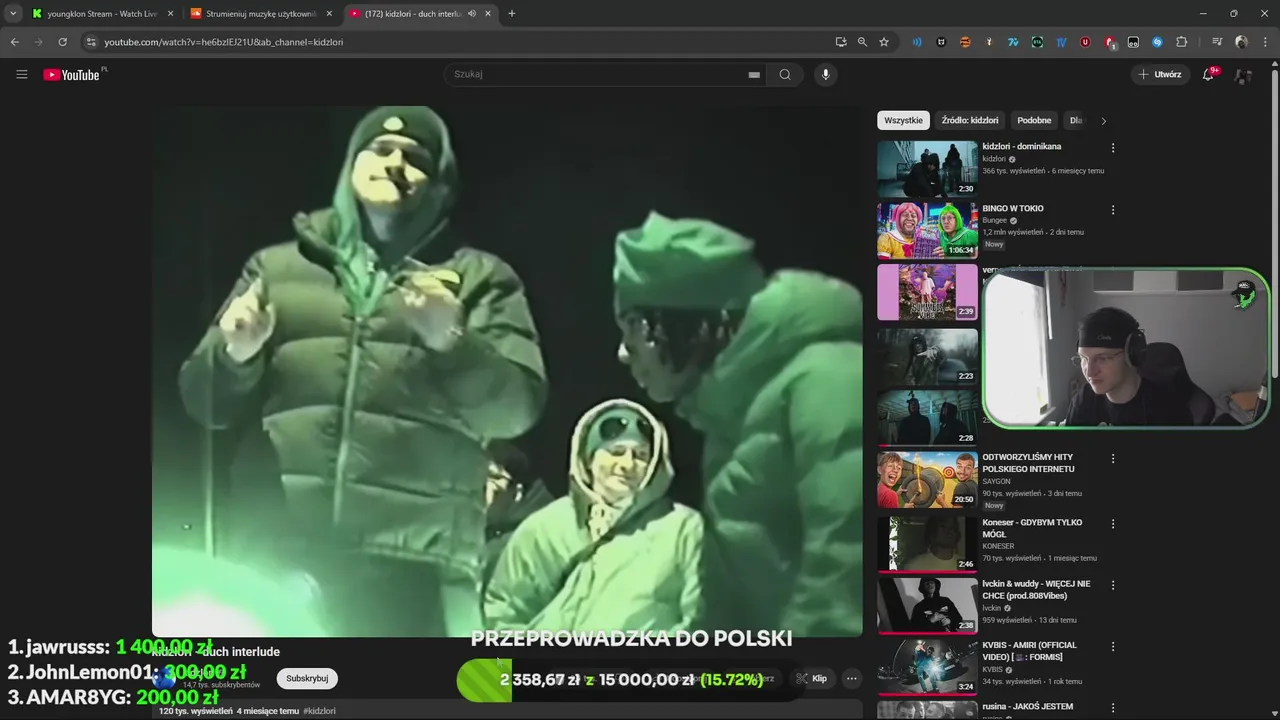Screen dimensions: 1280x720
Task: Open options for BINGO W TOKIO video
Action: coord(1113,210)
